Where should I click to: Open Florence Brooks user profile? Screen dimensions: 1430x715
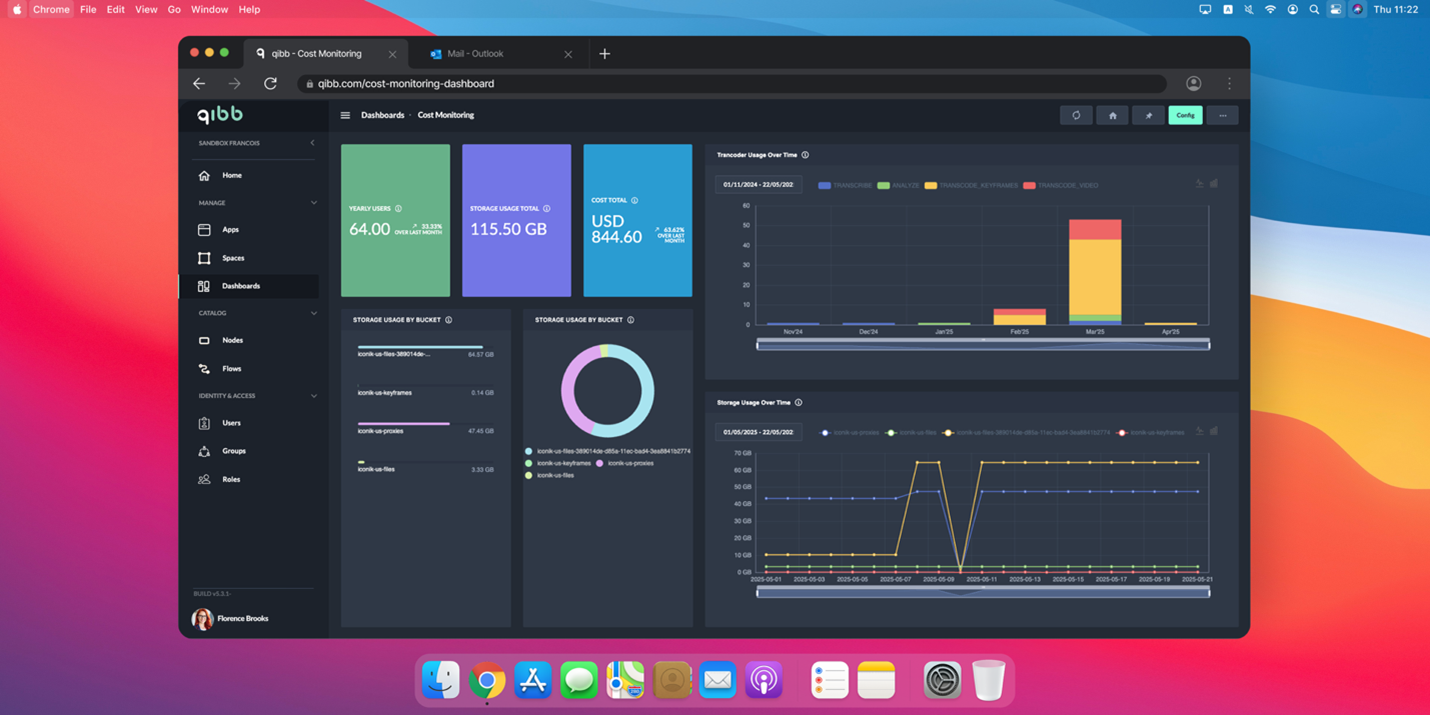(x=231, y=619)
